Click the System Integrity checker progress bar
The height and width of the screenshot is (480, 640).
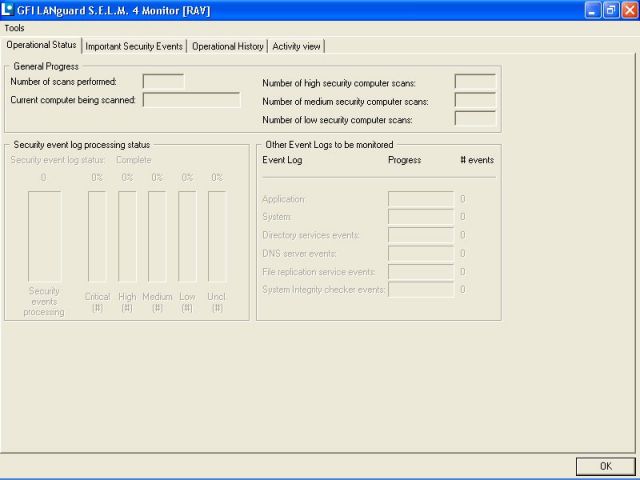[x=421, y=290]
